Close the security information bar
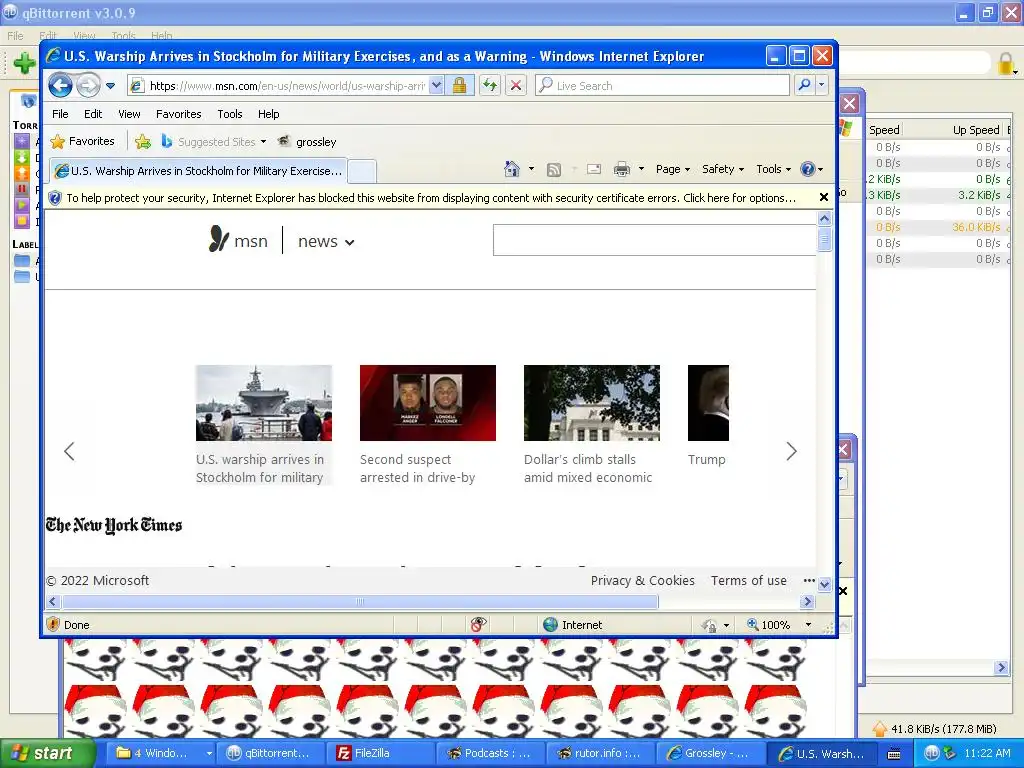Viewport: 1024px width, 768px height. [x=824, y=197]
